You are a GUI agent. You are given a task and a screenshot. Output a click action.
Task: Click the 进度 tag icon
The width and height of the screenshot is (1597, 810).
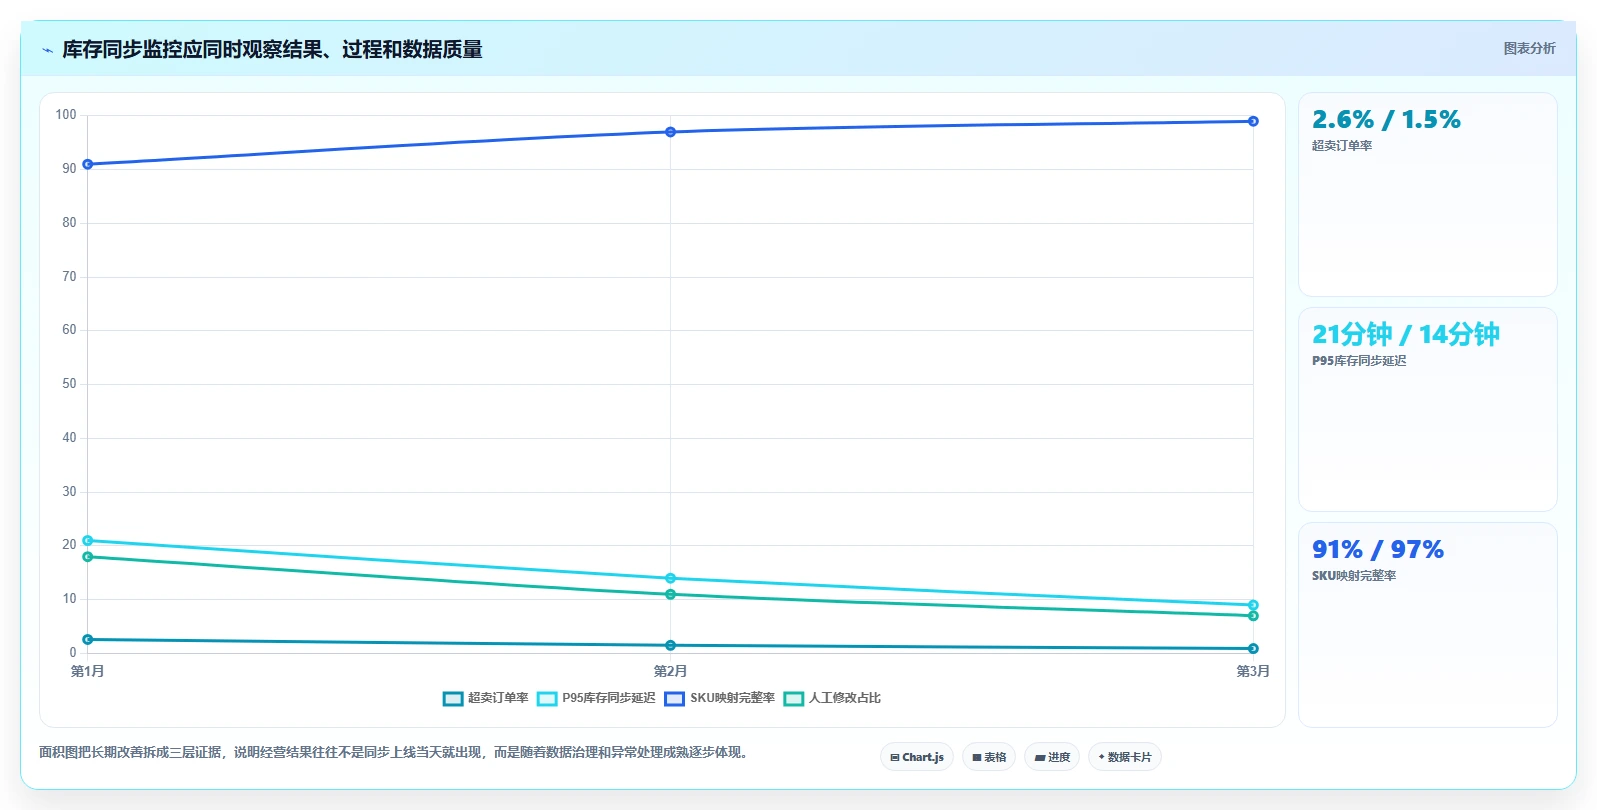1040,758
